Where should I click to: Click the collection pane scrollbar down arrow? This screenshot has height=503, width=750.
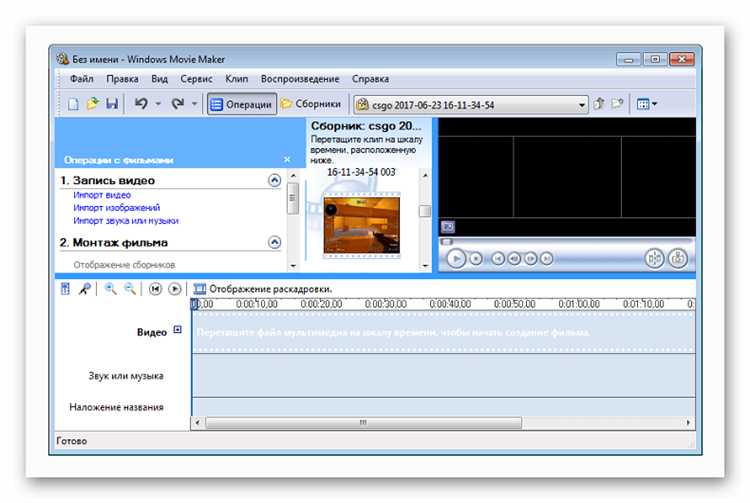click(425, 266)
